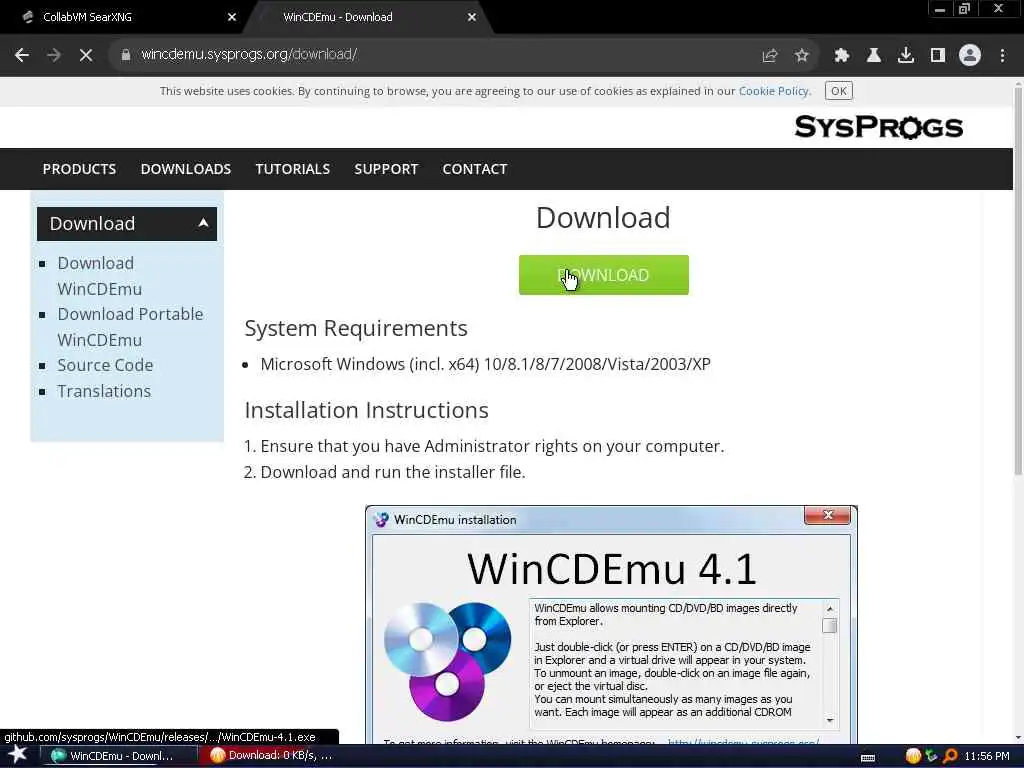
Task: Click the magnifier search tray icon
Action: (950, 756)
